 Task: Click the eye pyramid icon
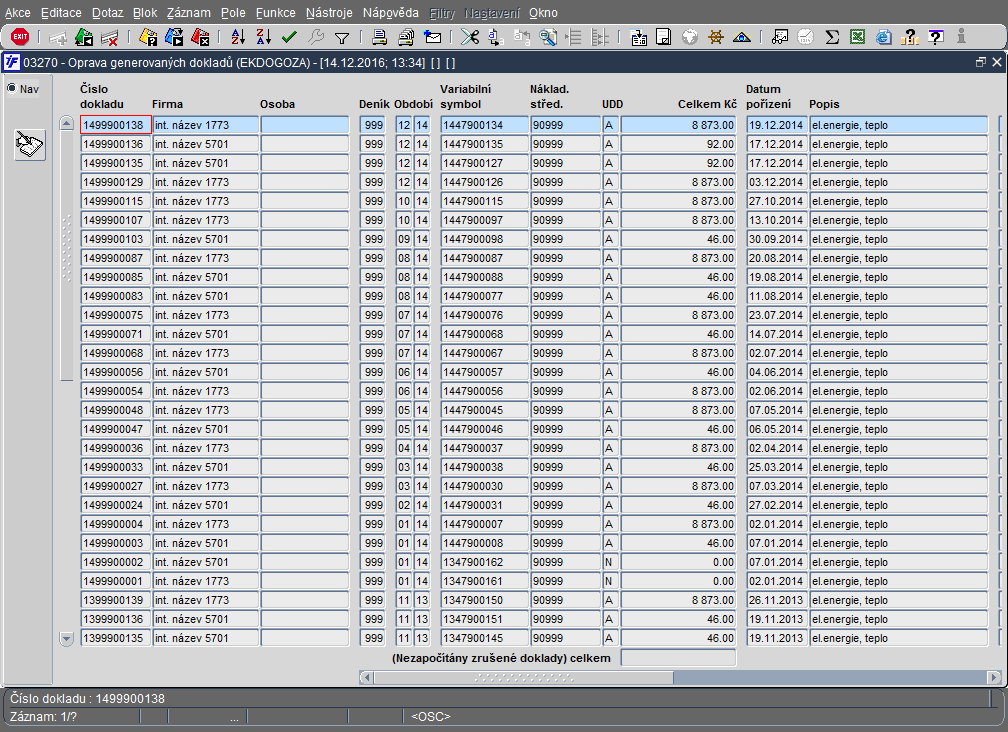point(742,37)
